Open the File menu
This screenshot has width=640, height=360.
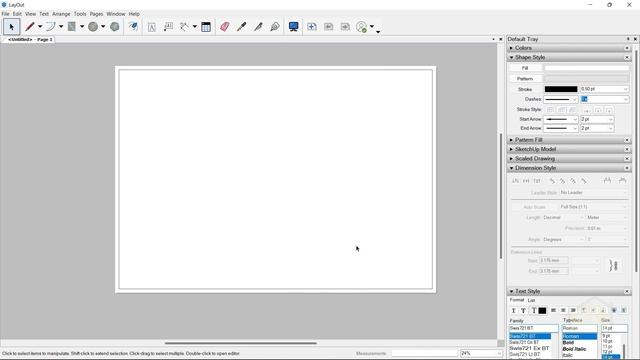point(5,14)
